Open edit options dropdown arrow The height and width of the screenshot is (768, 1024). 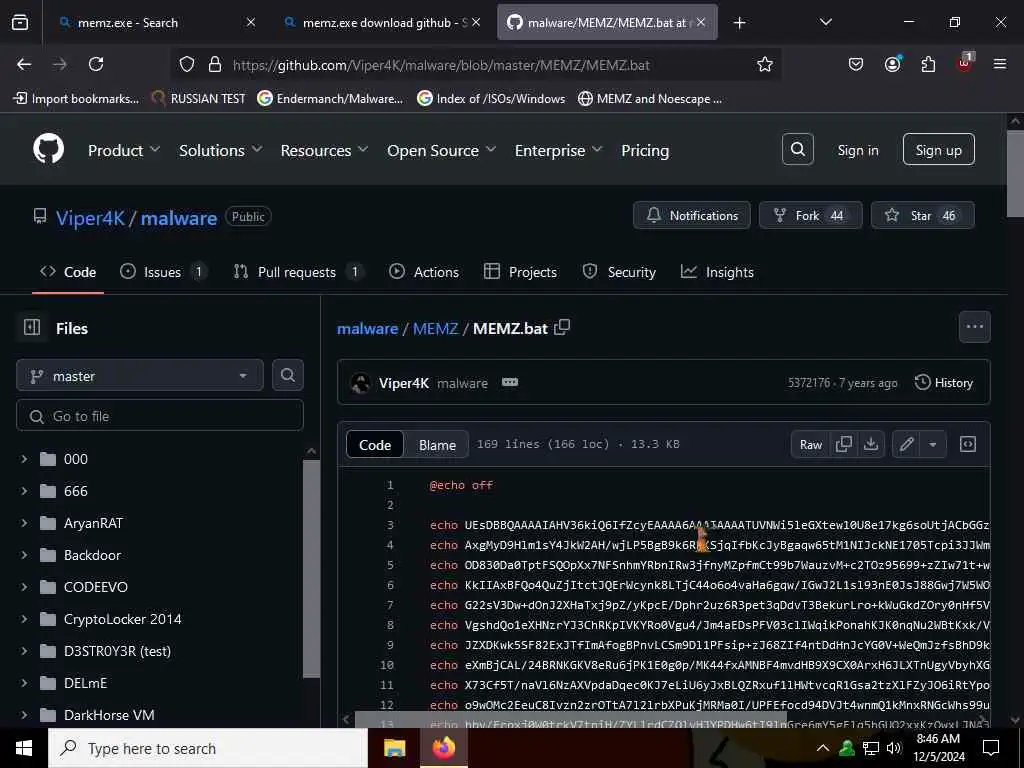(933, 444)
